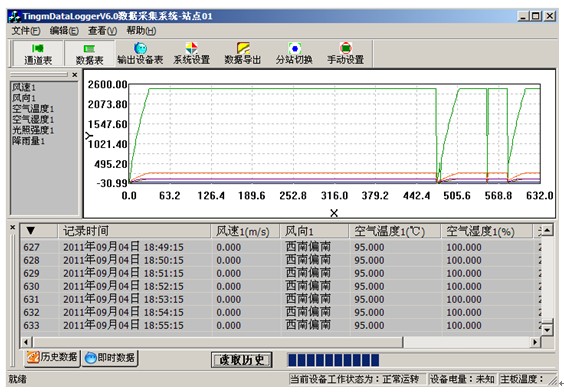Maximize the TingmDataLogger window

[x=536, y=16]
